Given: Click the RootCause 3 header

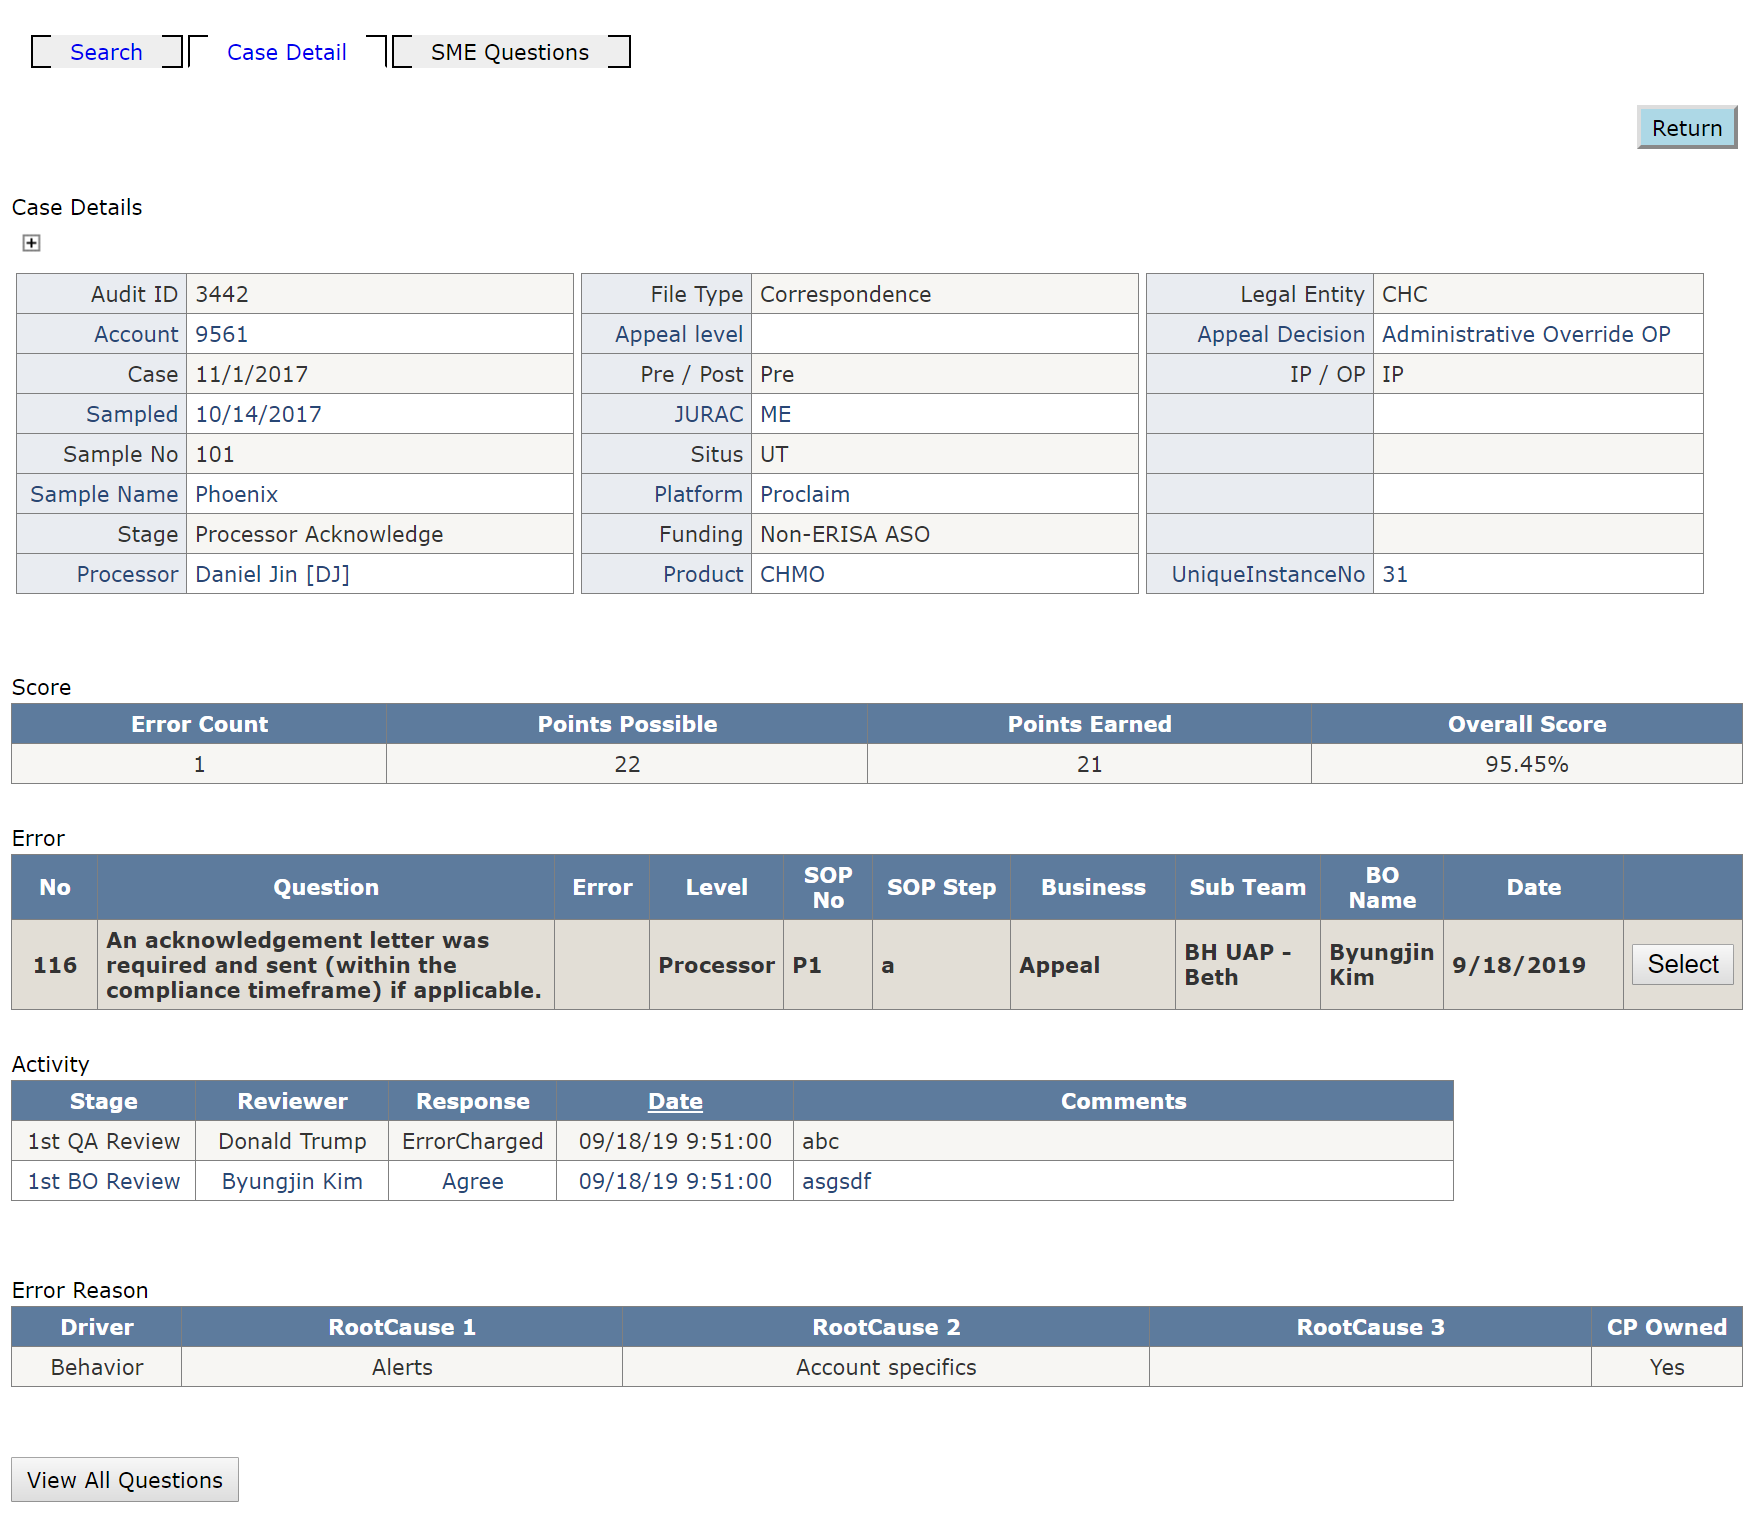Looking at the screenshot, I should click(x=1370, y=1327).
